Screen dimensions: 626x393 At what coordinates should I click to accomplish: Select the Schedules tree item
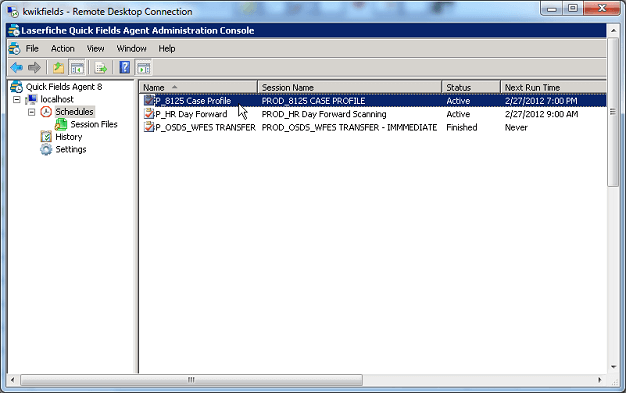coord(74,112)
